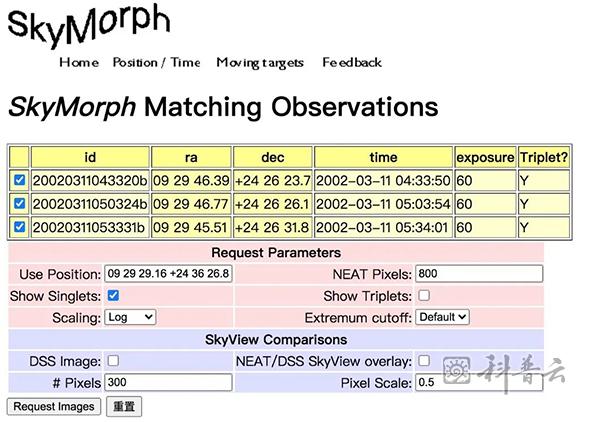Click the SkyView Comparisons section heading
This screenshot has width=600, height=422.
[x=276, y=339]
